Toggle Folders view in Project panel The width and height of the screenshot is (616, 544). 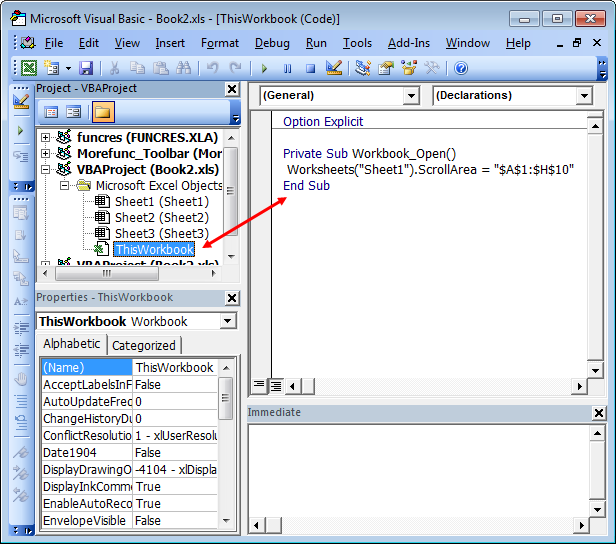104,112
